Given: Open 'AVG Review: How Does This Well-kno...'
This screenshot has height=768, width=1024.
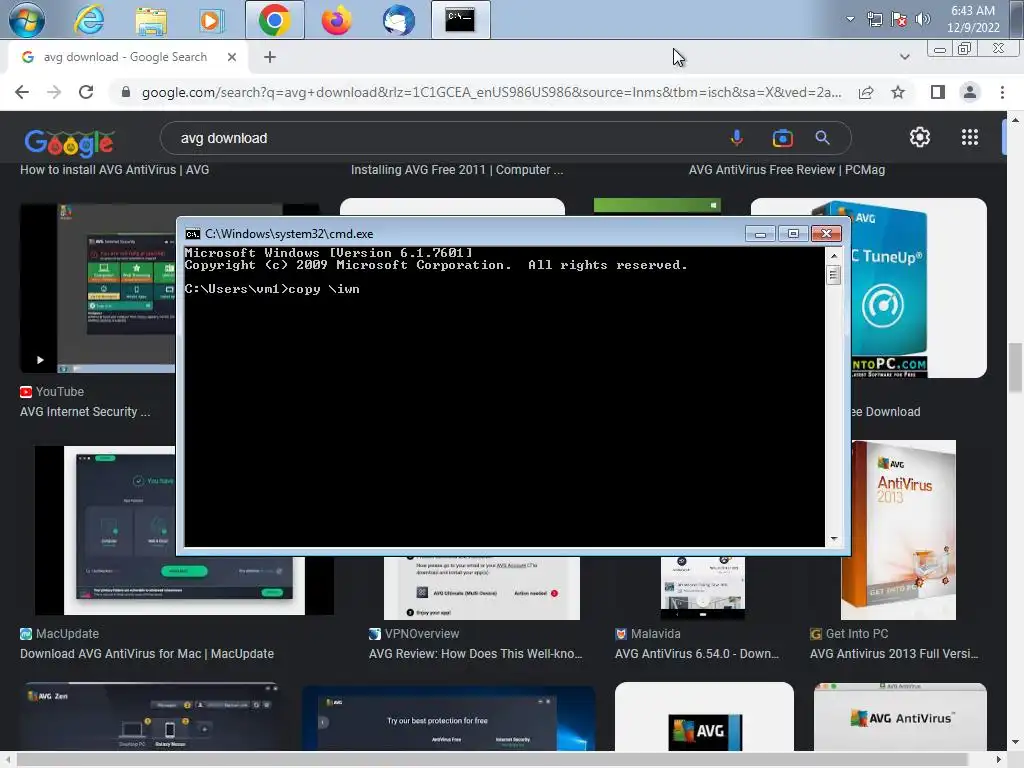Looking at the screenshot, I should pyautogui.click(x=475, y=654).
